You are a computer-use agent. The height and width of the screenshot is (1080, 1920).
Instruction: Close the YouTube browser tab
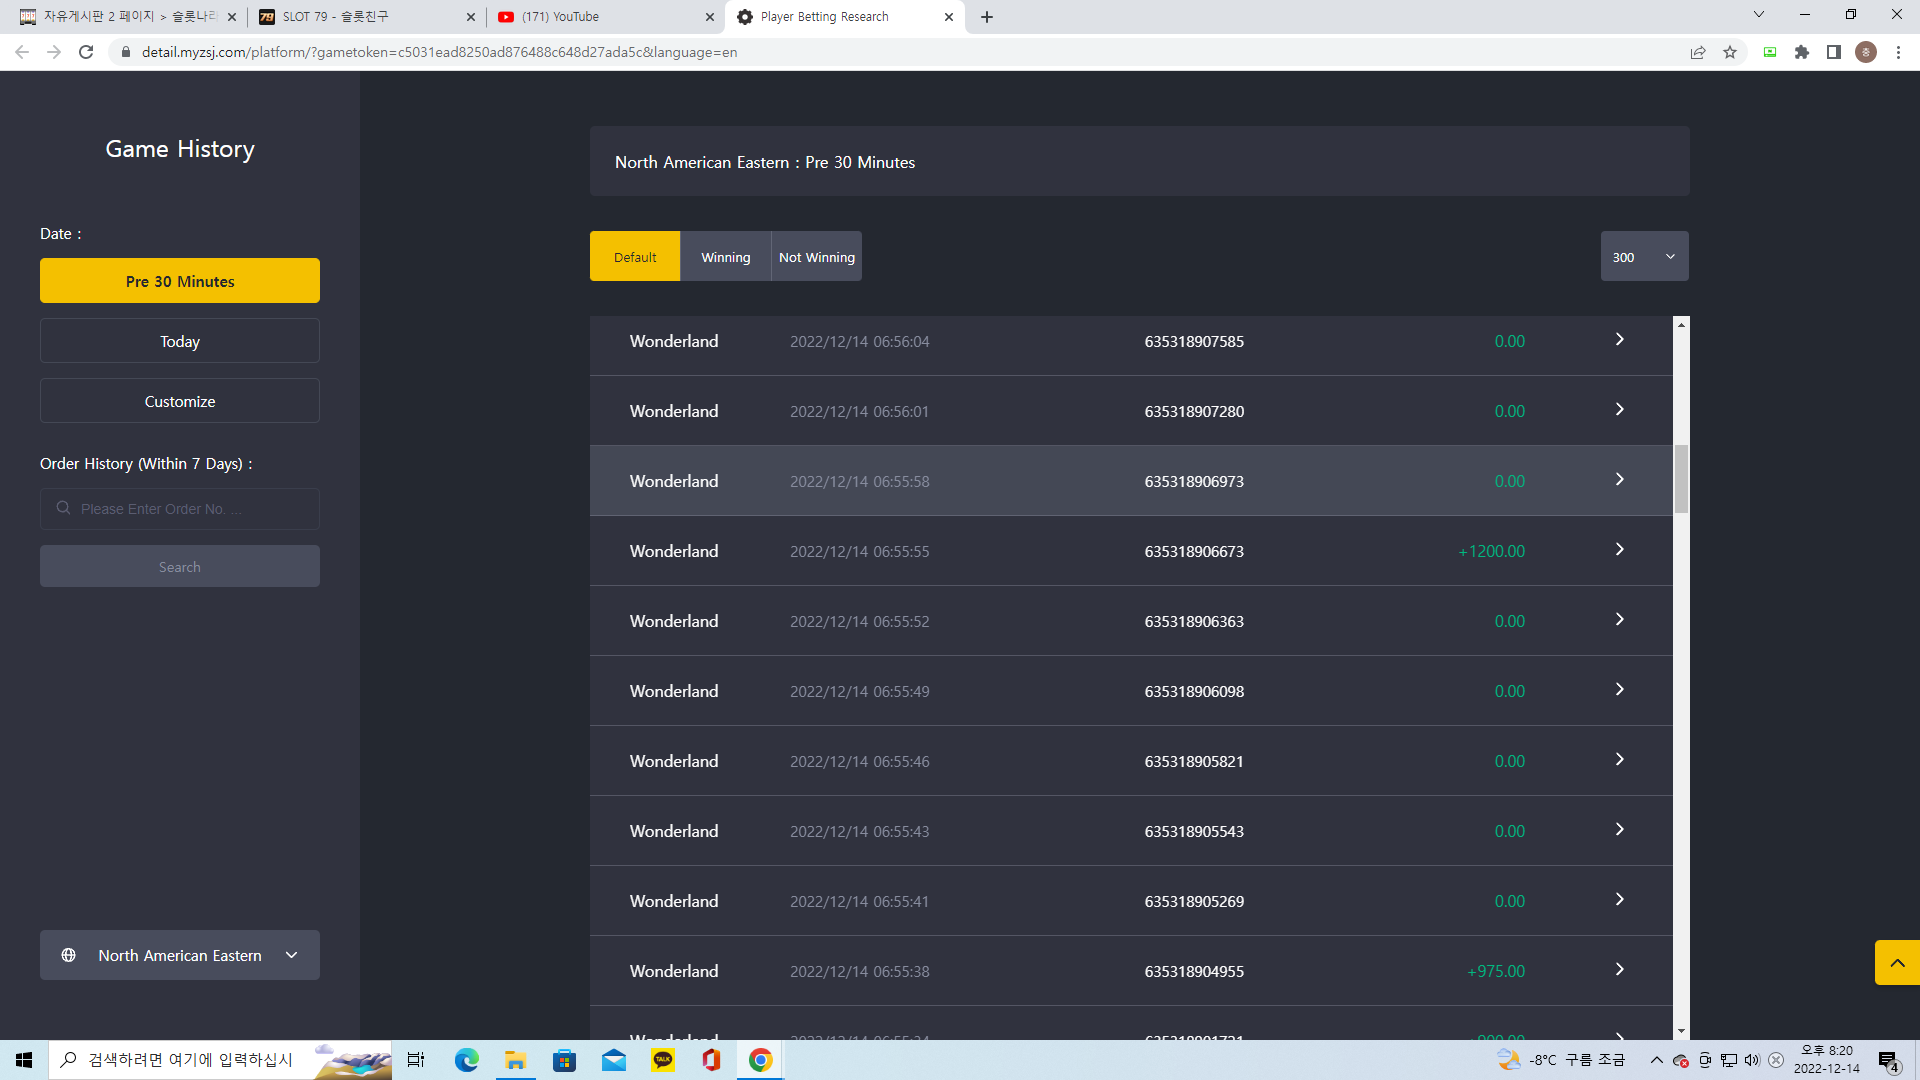(x=709, y=17)
